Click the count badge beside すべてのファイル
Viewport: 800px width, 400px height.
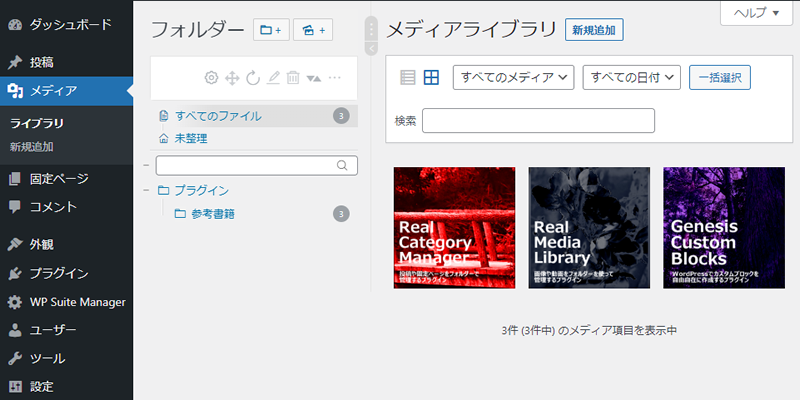(x=341, y=116)
